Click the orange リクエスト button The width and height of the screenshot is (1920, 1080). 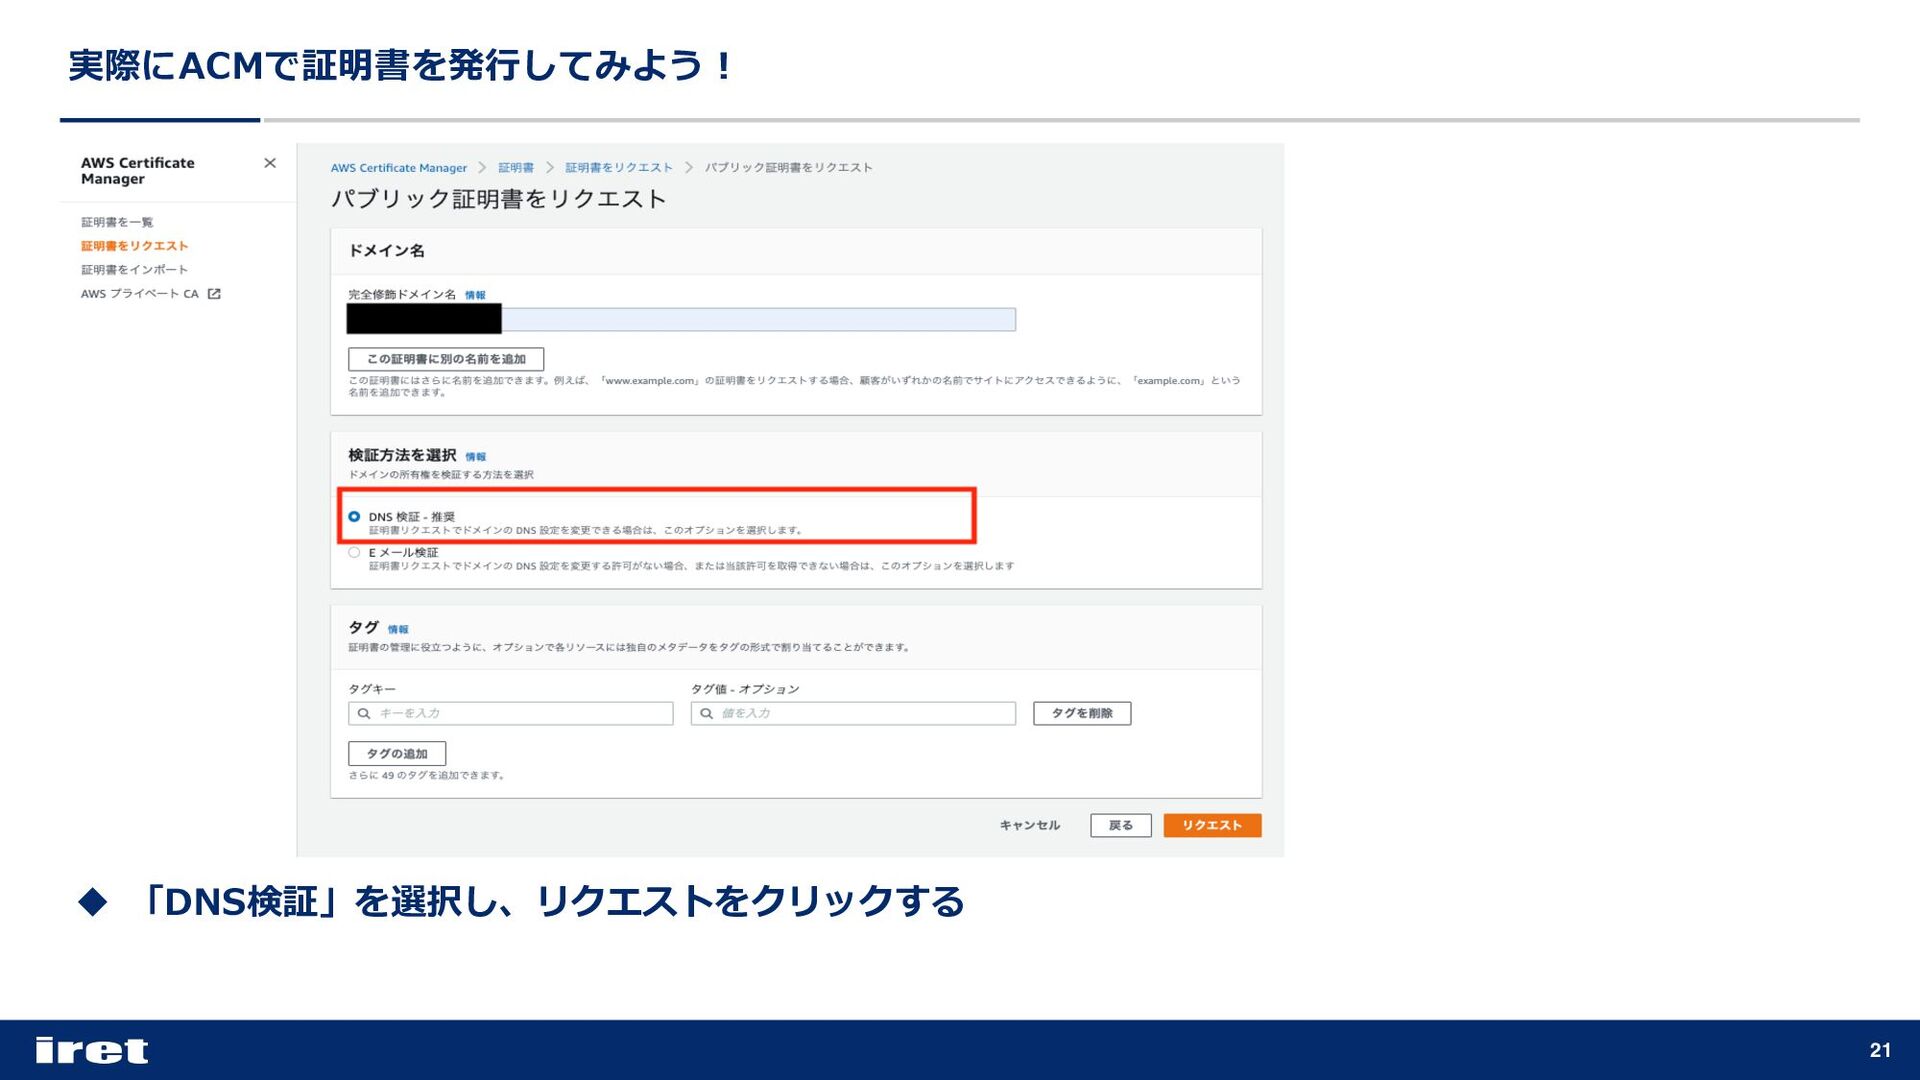1212,825
